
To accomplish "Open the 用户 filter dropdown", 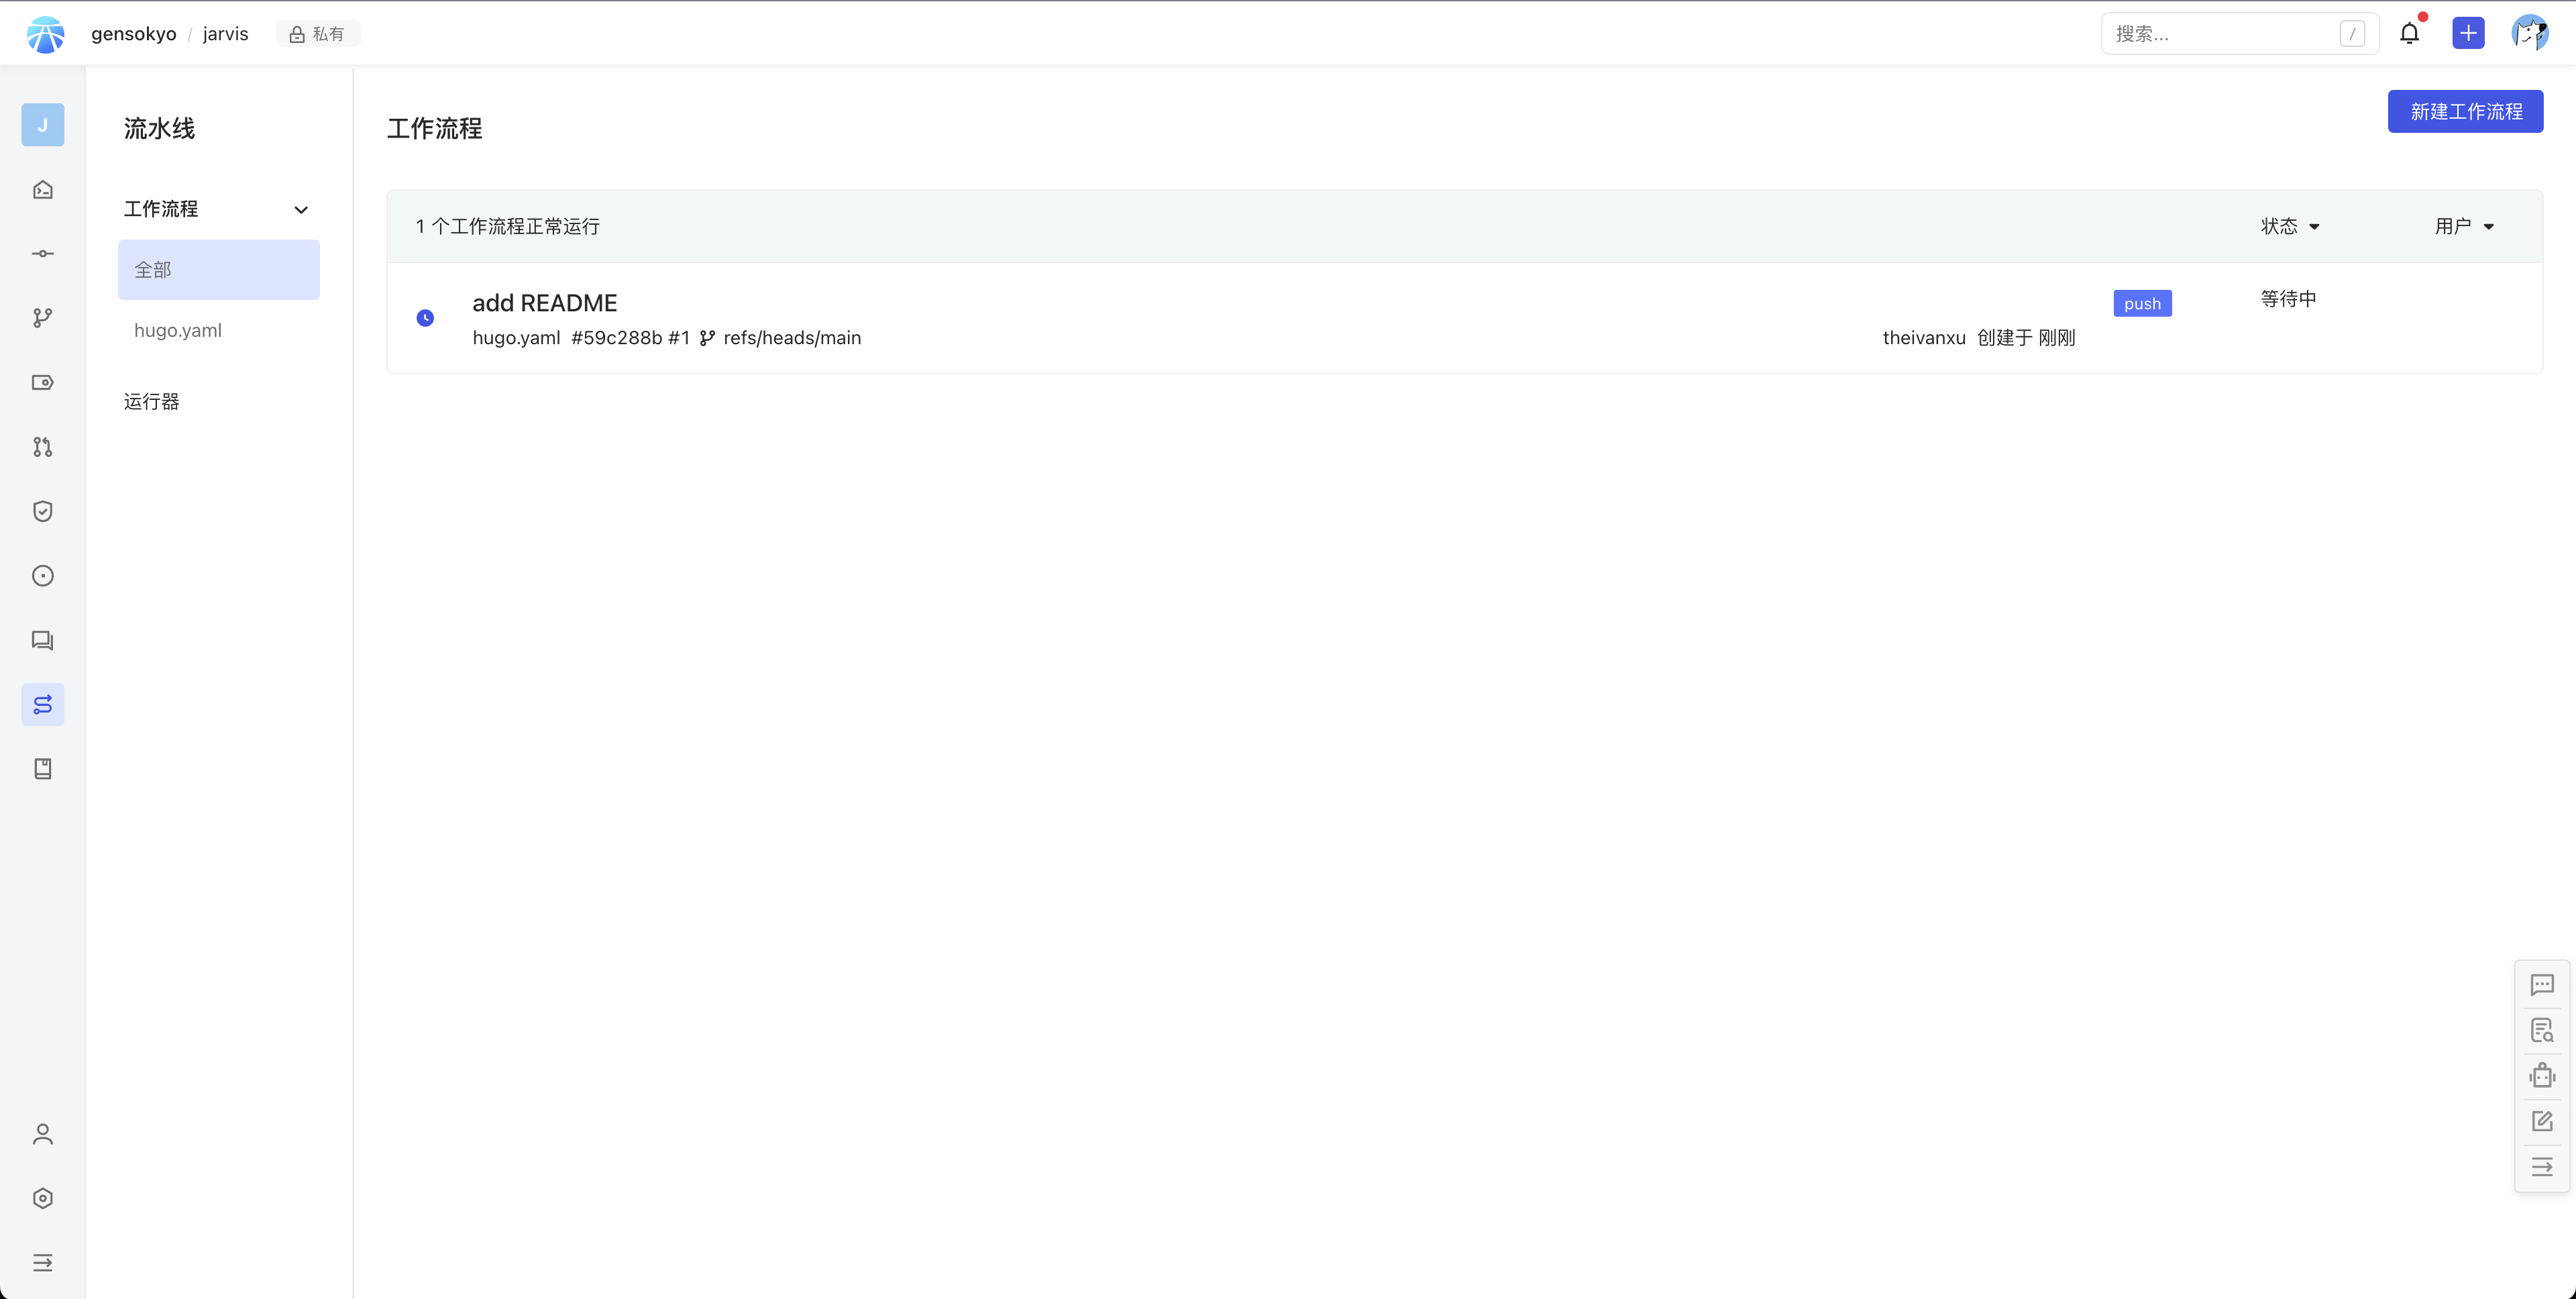I will (2464, 226).
